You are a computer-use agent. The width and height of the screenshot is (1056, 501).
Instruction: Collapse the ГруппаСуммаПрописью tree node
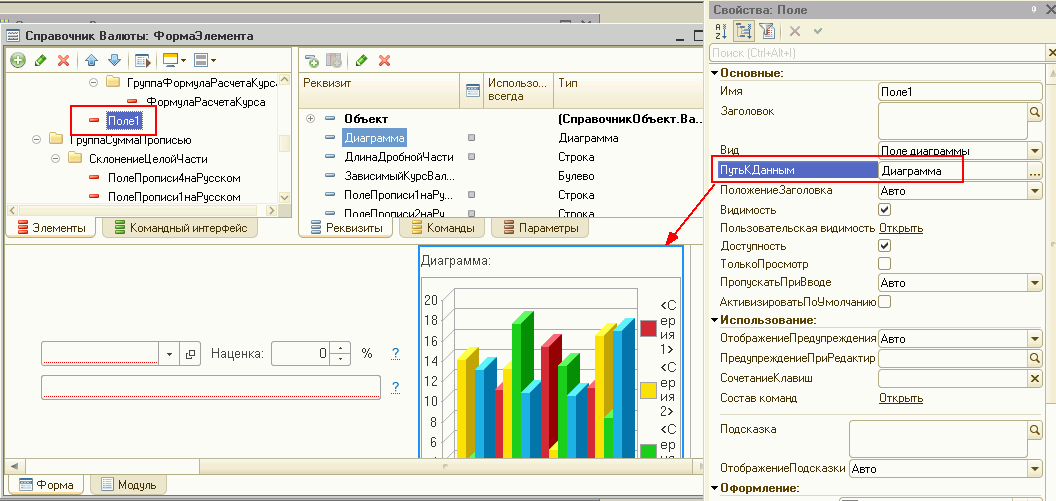(37, 140)
